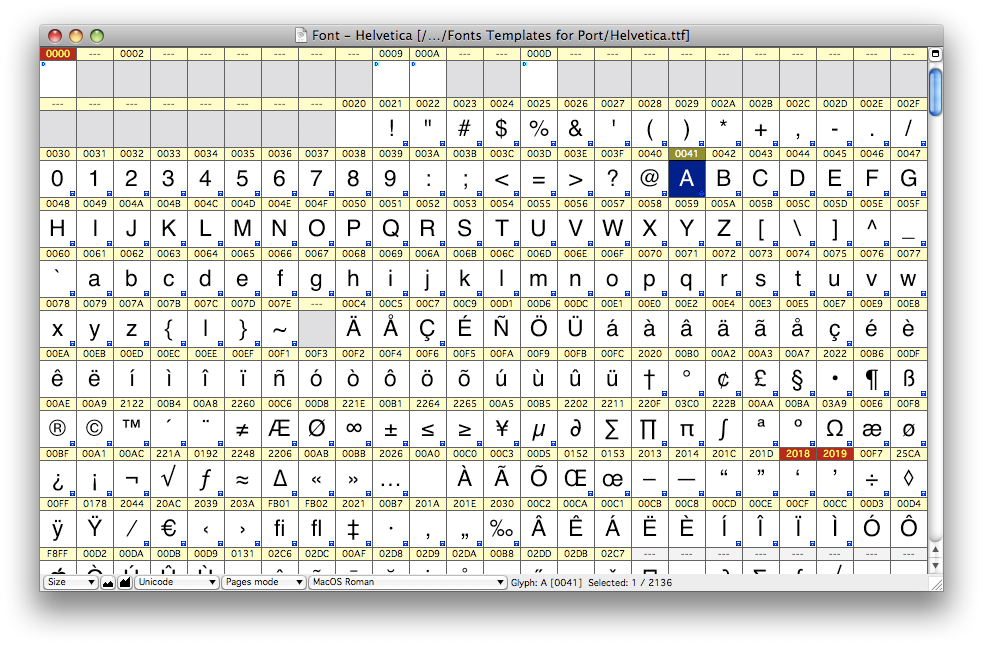This screenshot has width=983, height=646.
Task: Click the red 0000 caption cell
Action: [x=58, y=54]
